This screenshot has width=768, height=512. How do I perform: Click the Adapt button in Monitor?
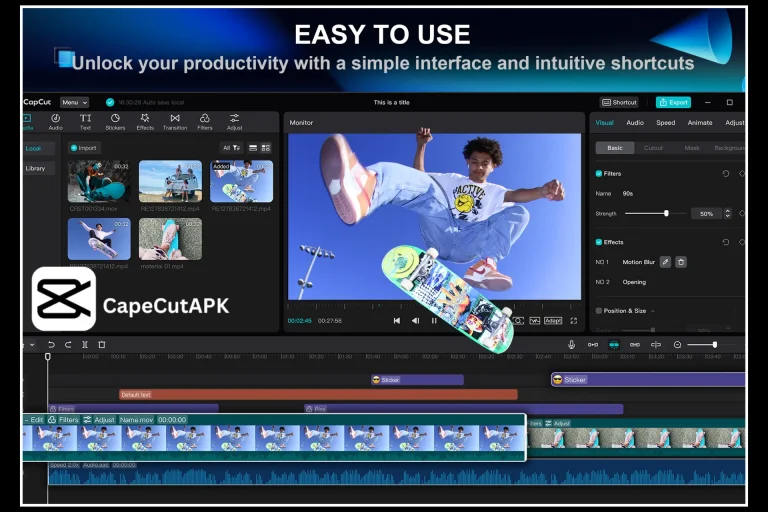553,321
